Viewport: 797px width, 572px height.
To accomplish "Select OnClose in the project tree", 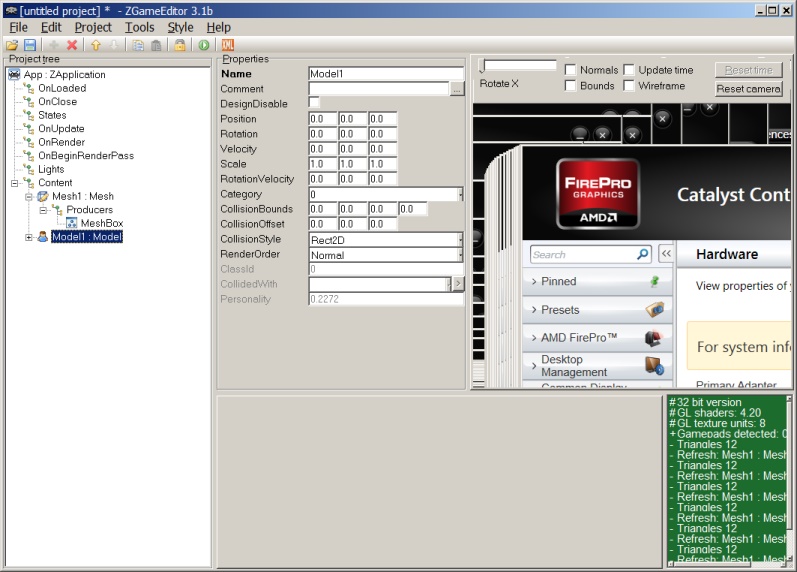I will [x=57, y=102].
